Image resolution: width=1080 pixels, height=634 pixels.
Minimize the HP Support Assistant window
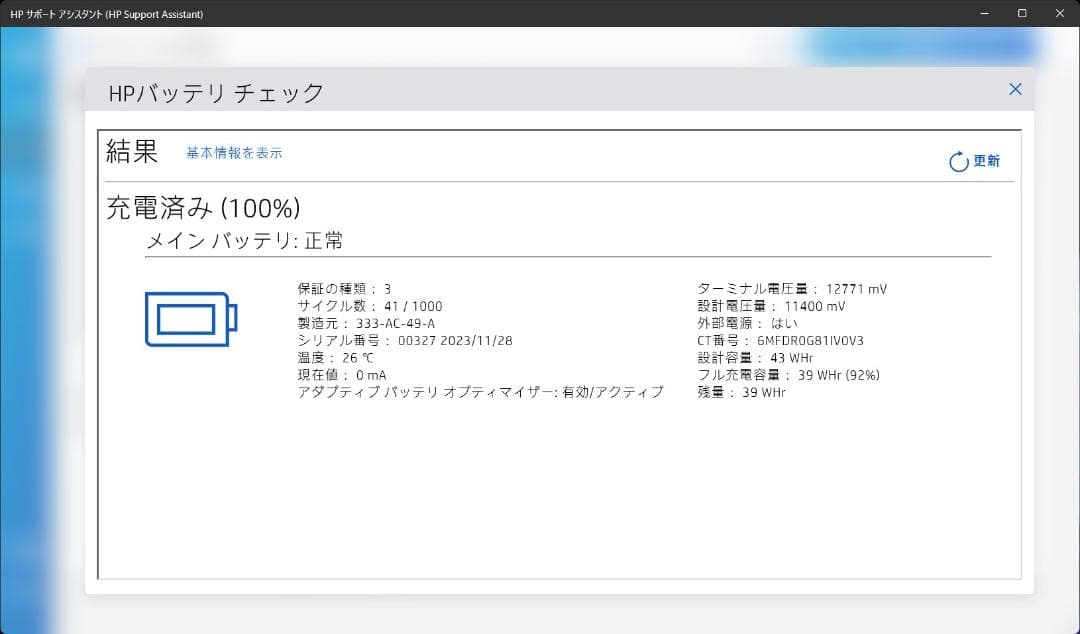(x=983, y=13)
